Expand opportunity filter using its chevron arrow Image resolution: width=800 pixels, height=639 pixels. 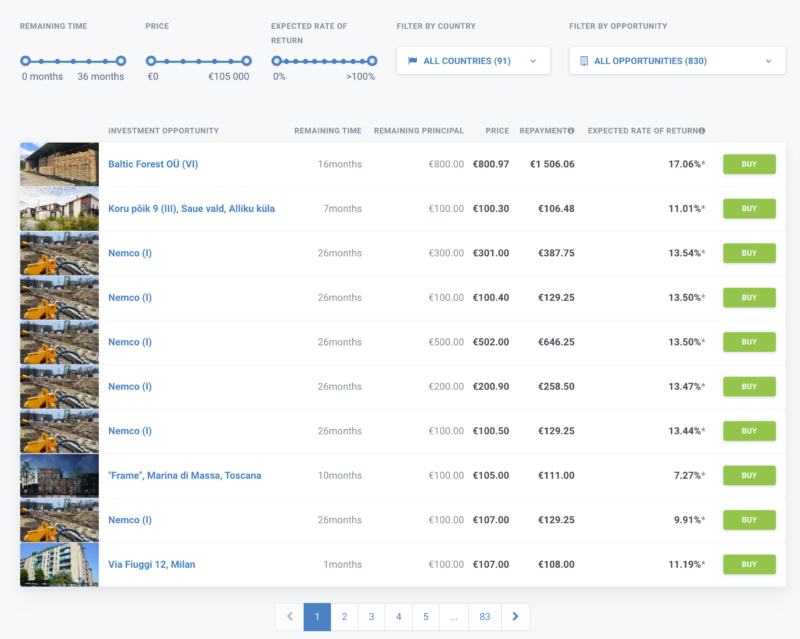(x=768, y=61)
